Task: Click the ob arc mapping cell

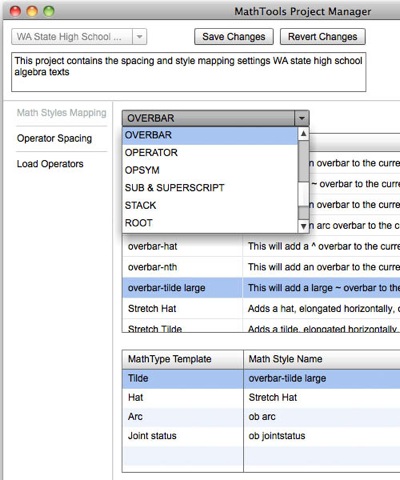Action: tap(322, 417)
